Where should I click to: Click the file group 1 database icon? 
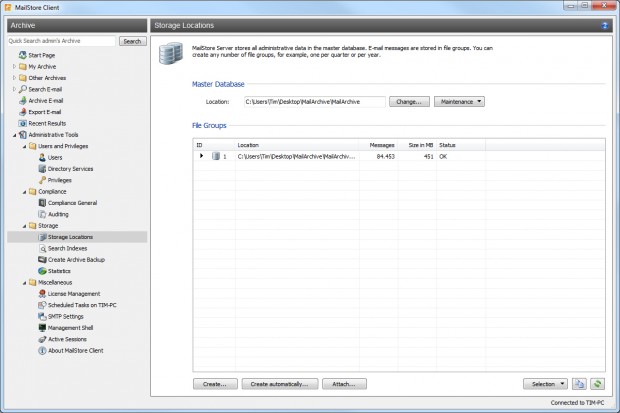pos(215,156)
